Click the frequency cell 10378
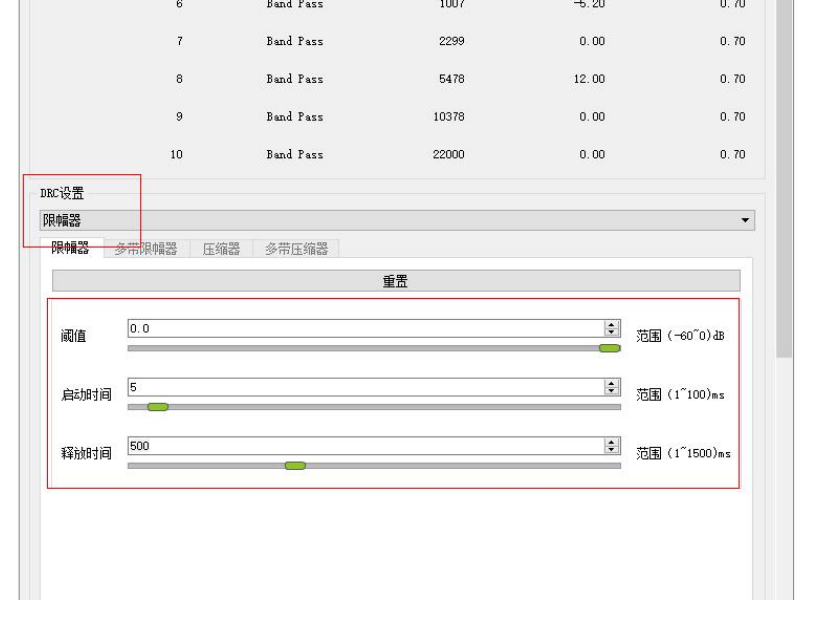 click(x=449, y=117)
